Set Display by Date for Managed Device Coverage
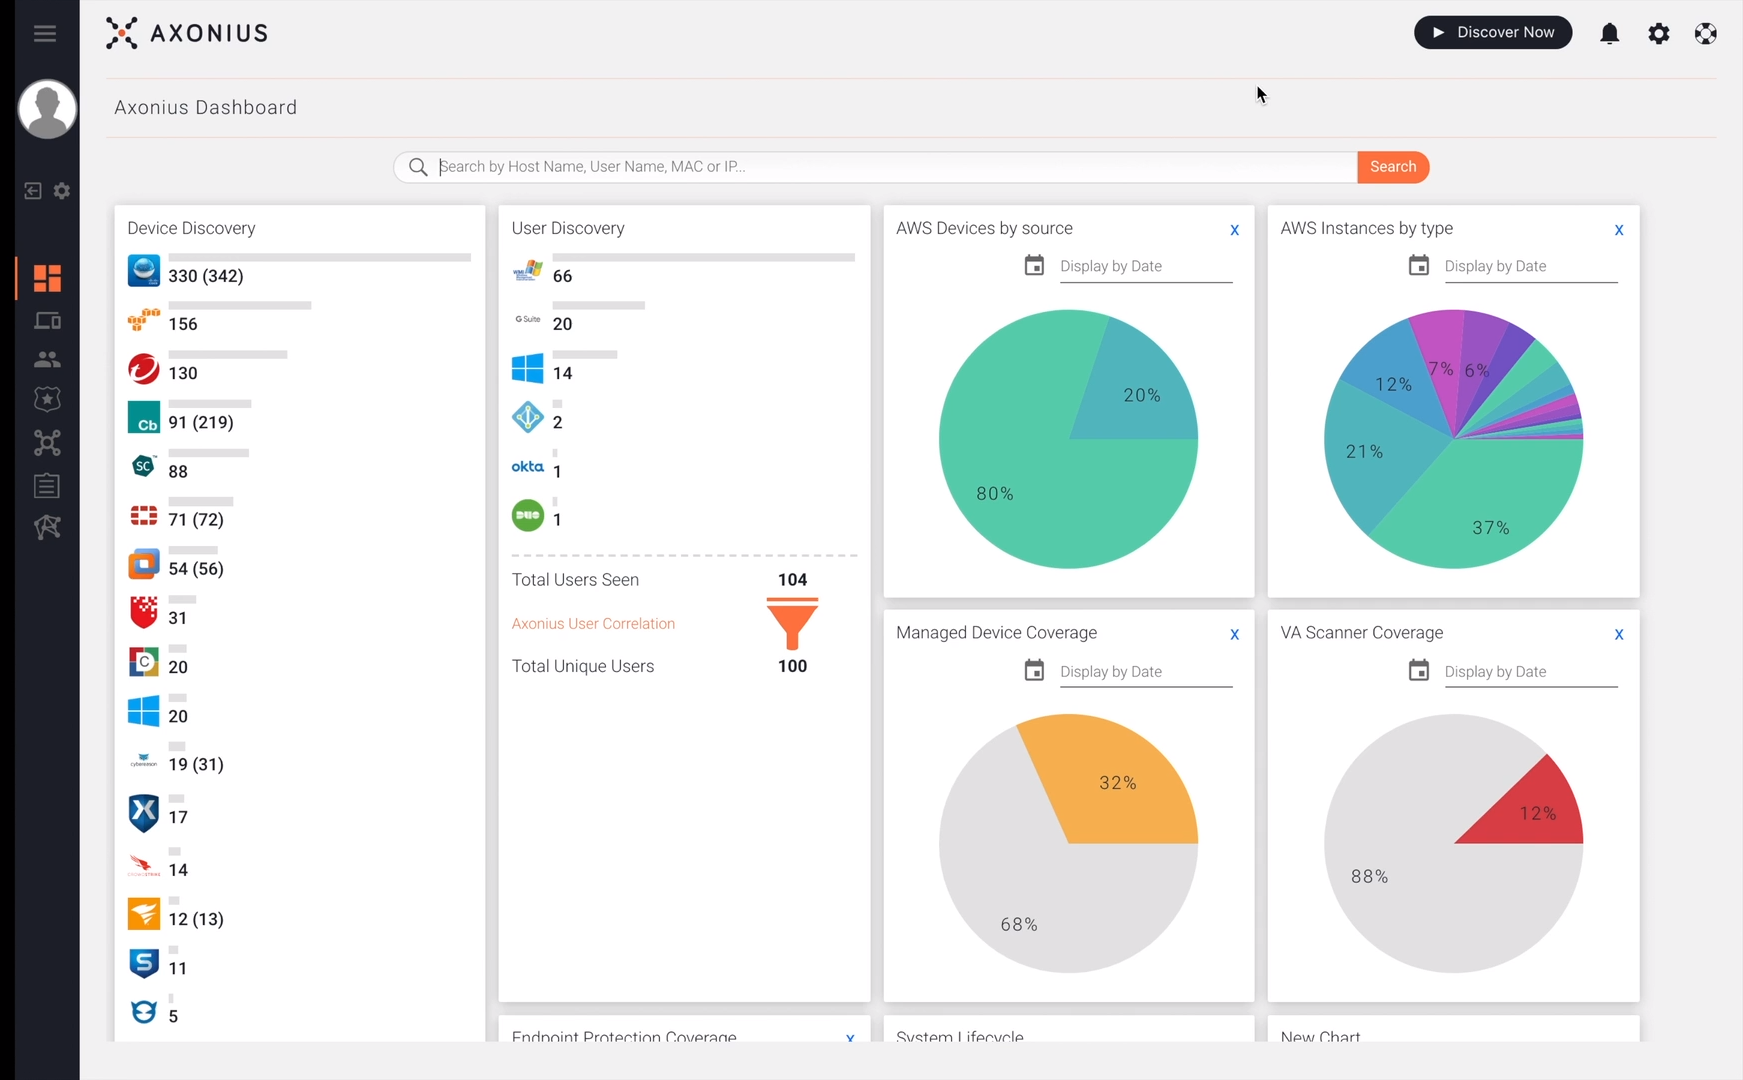 point(1146,672)
